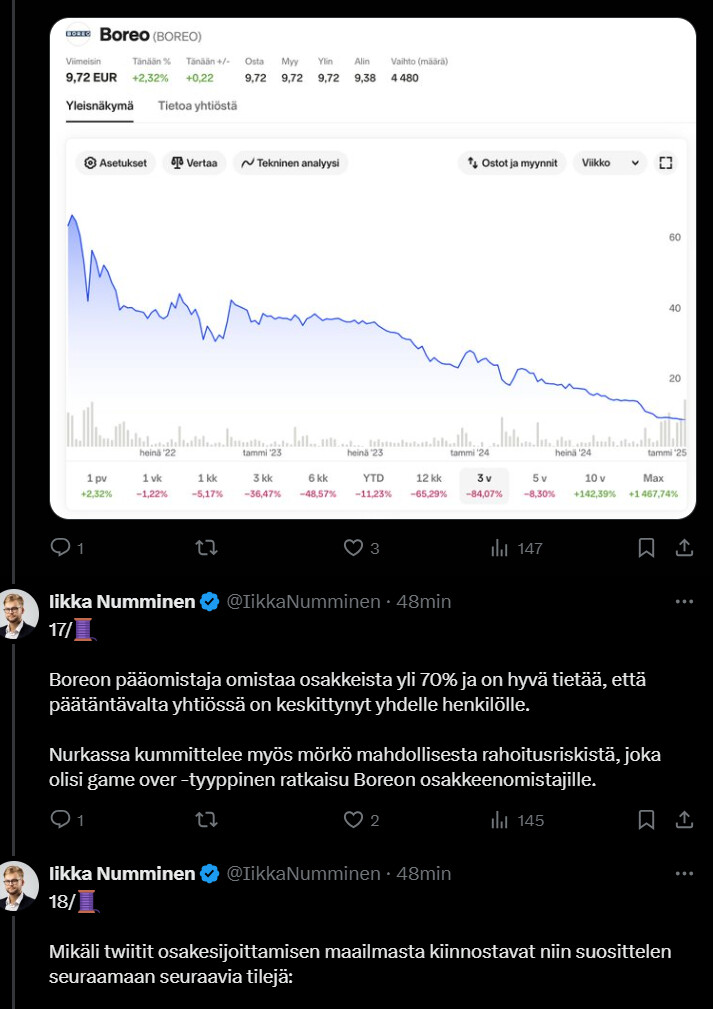
Task: Select the Yleisnäkymä tab
Action: click(99, 105)
